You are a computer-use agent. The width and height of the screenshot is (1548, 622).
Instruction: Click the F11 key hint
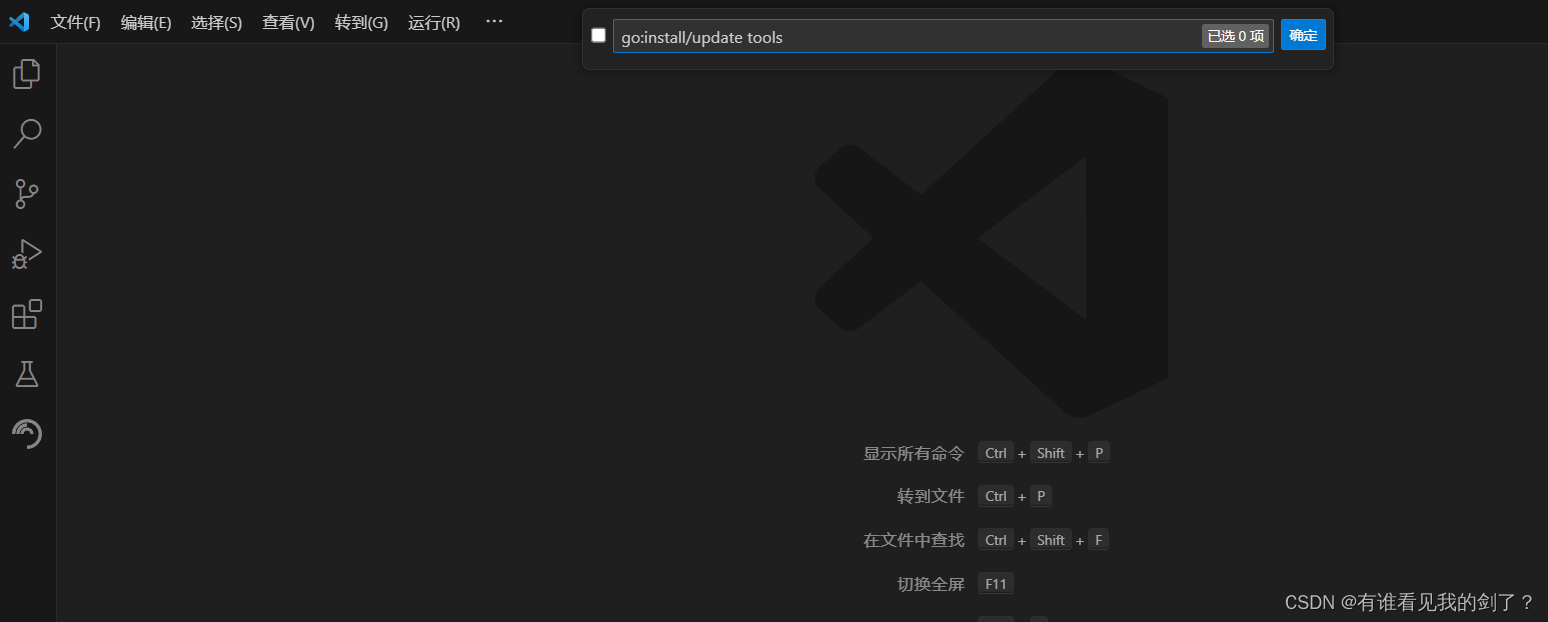tap(995, 584)
